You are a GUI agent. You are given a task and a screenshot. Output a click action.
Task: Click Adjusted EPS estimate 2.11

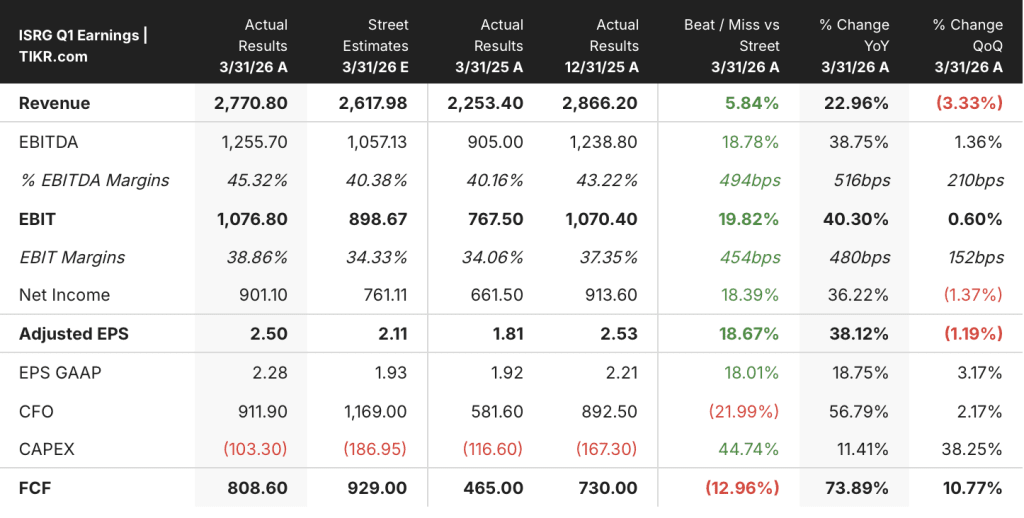tap(391, 334)
